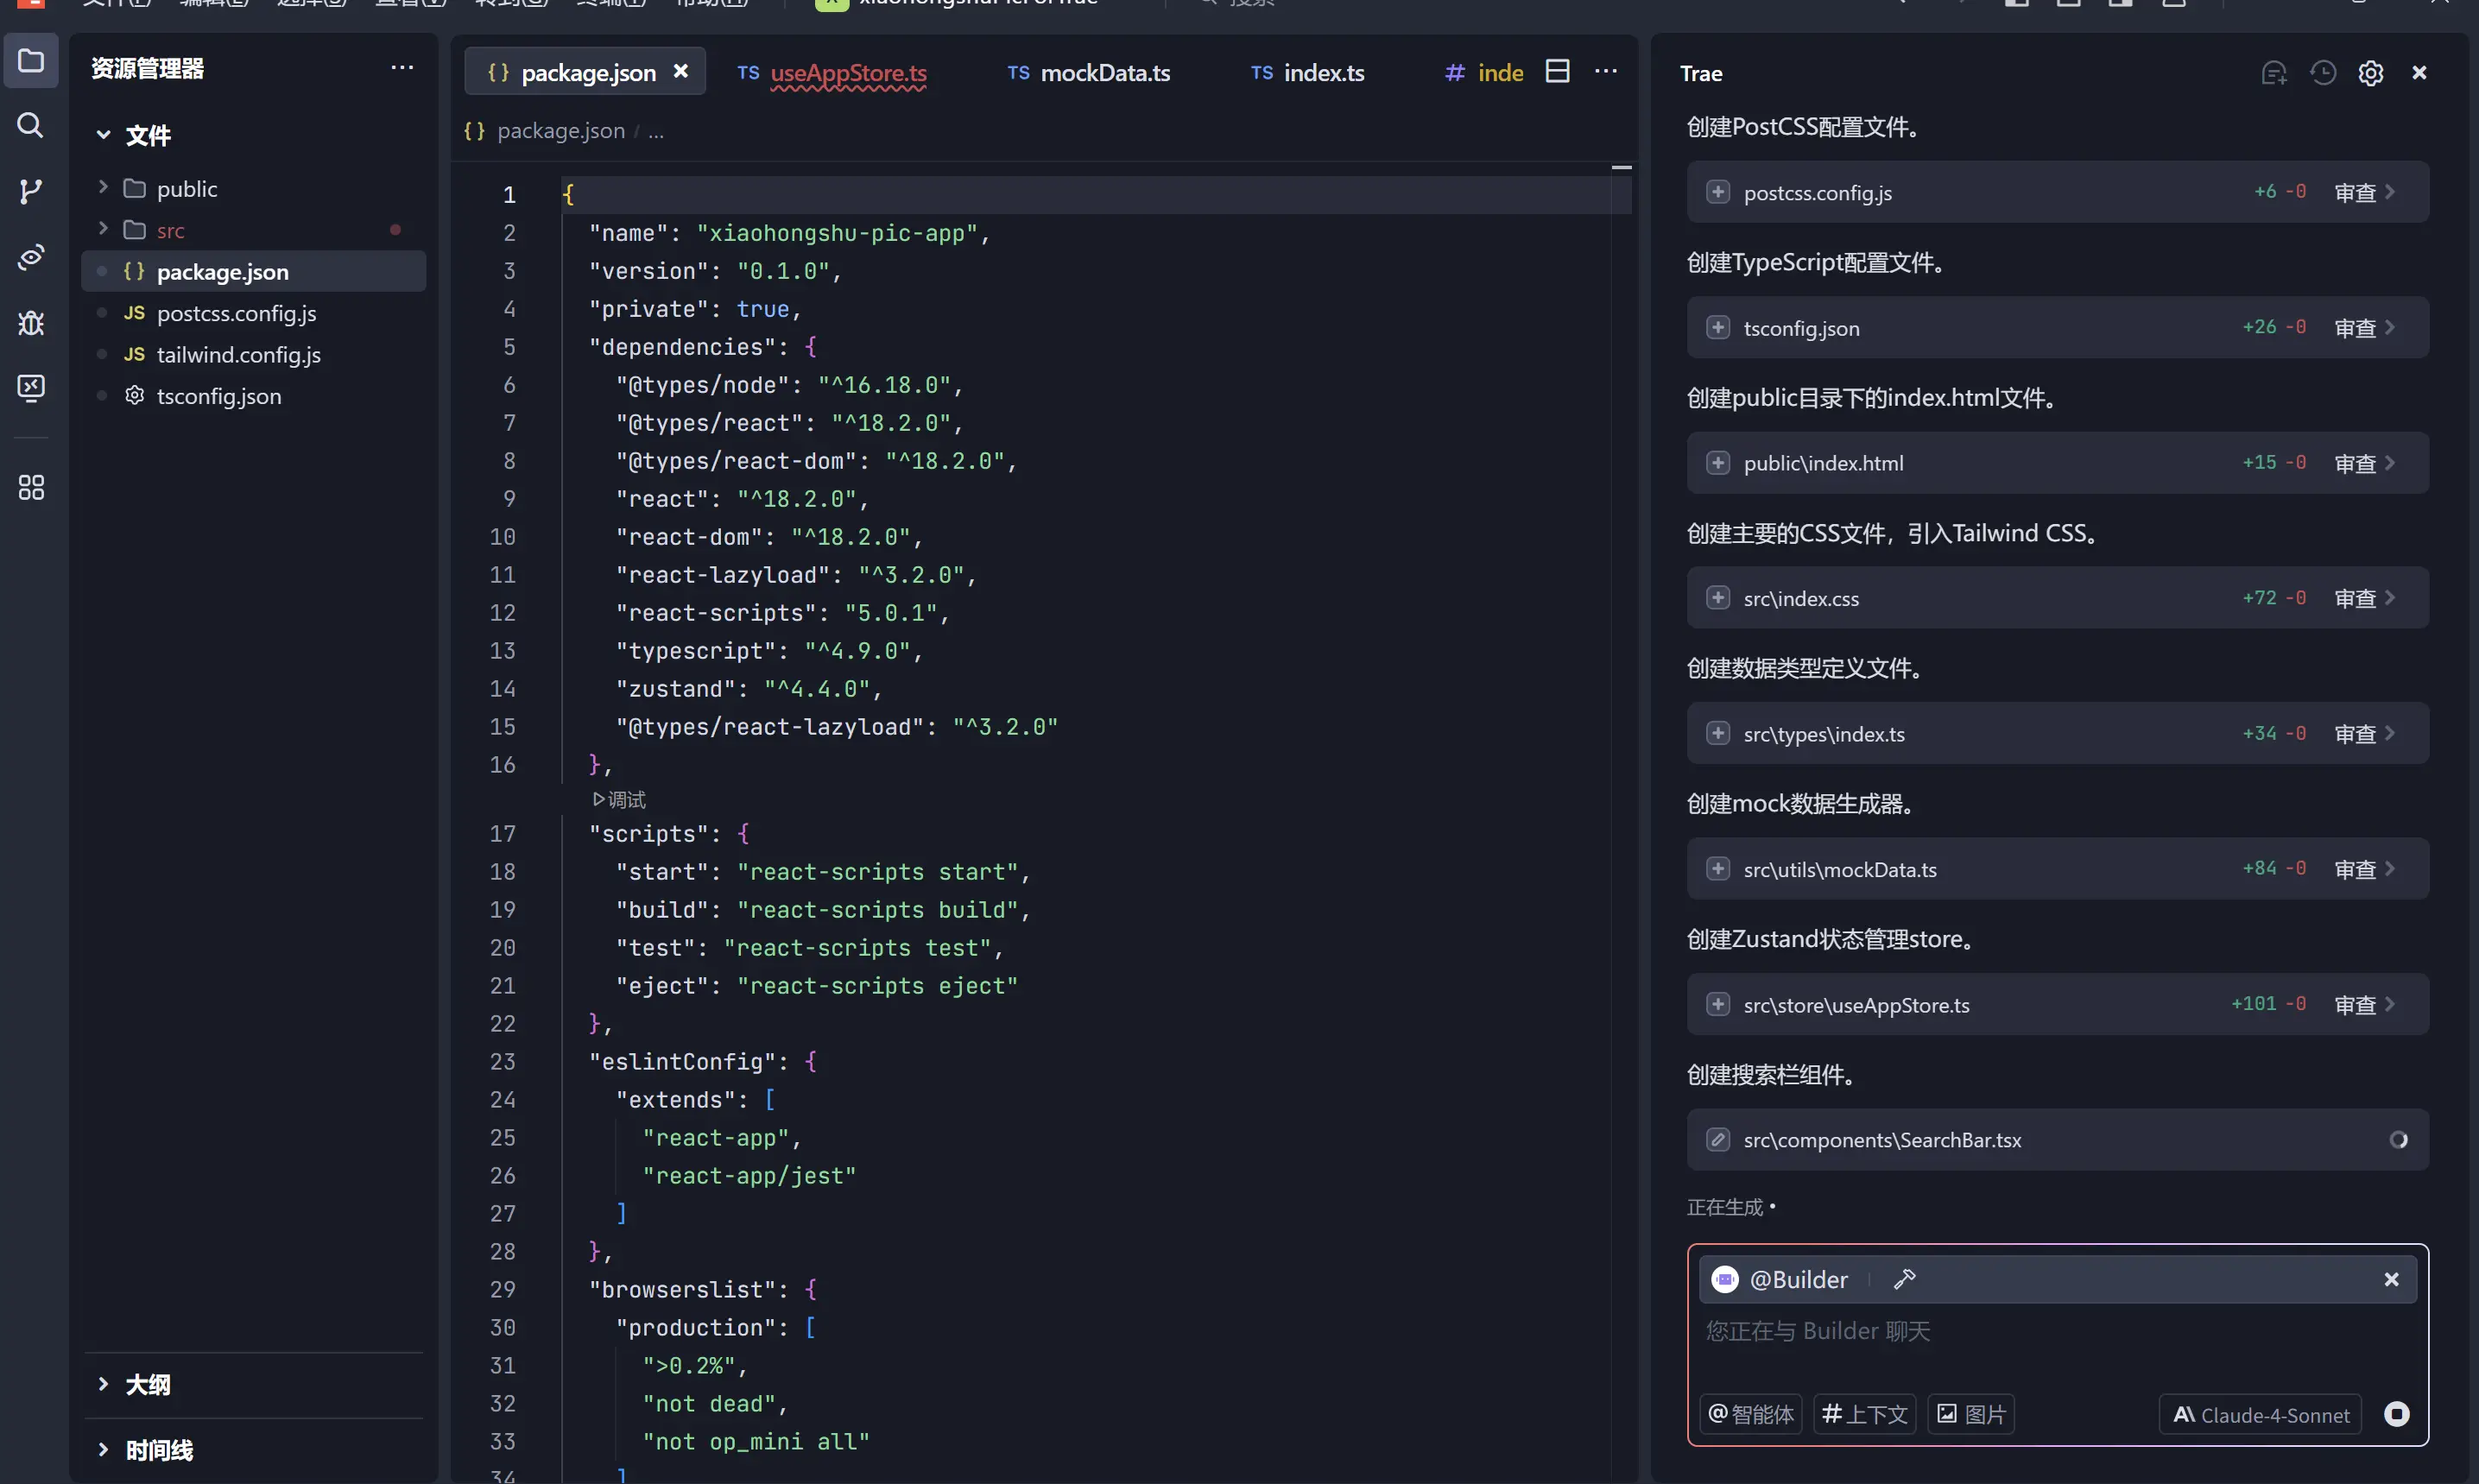Viewport: 2479px width, 1484px height.
Task: Switch to the index.ts tab
Action: (x=1308, y=73)
